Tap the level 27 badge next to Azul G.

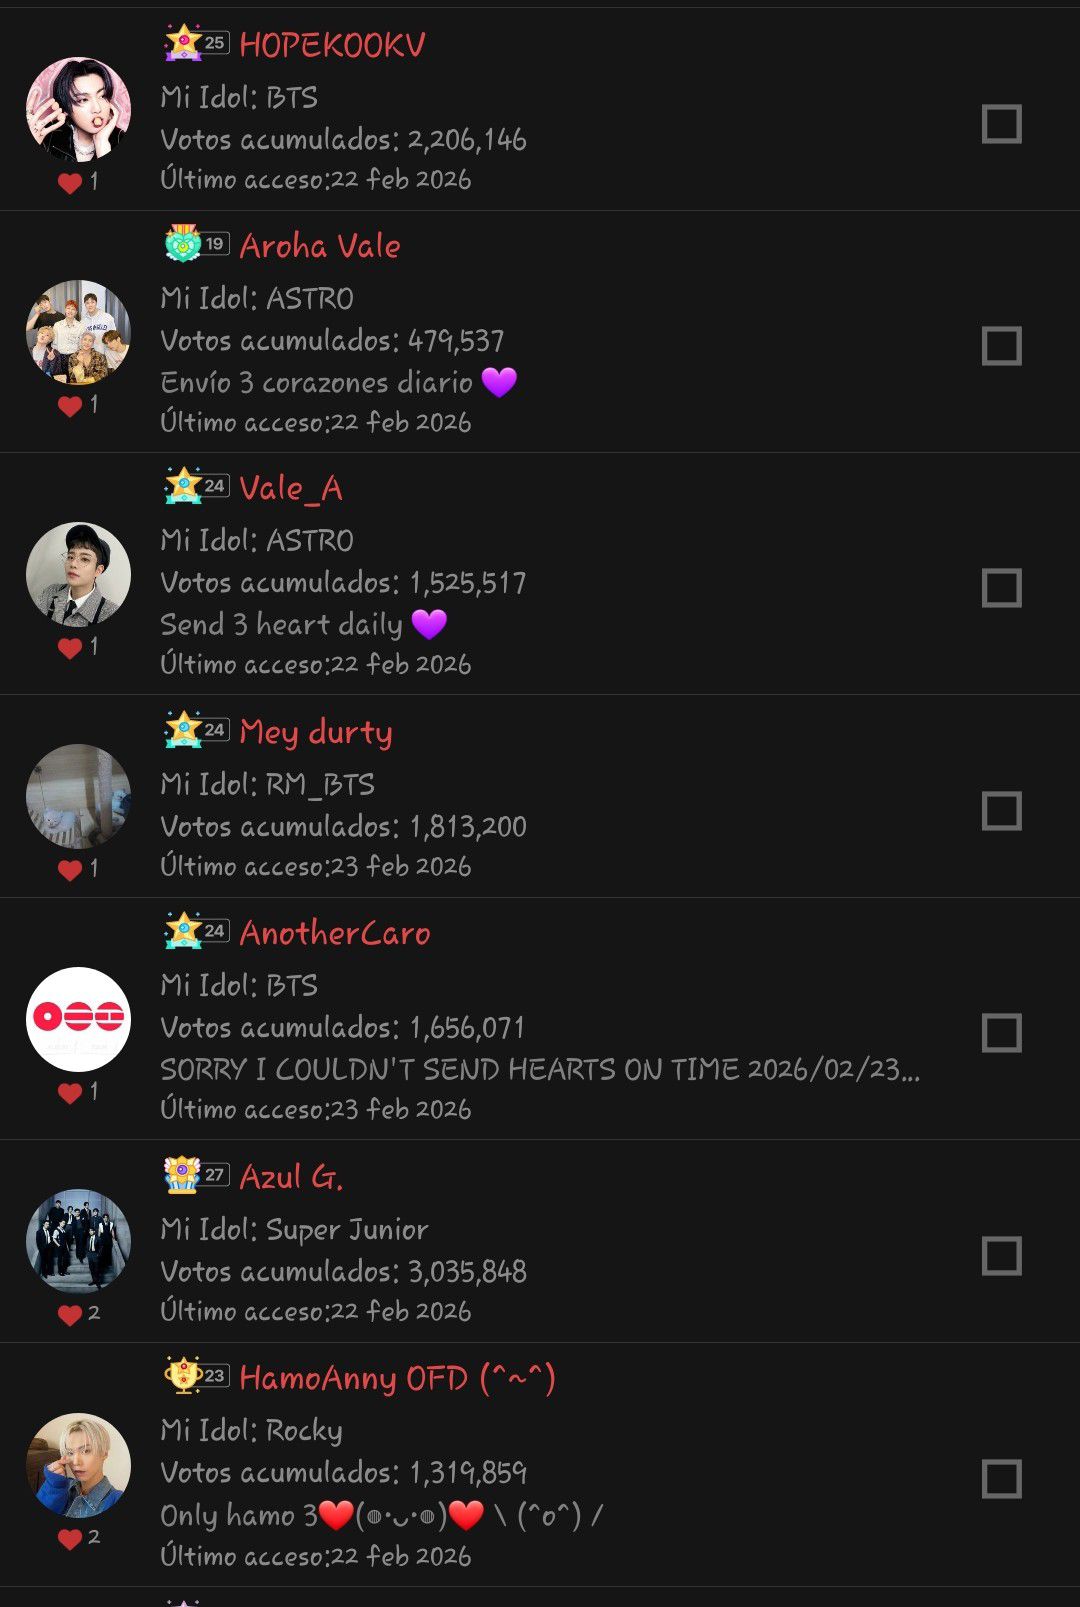point(197,1175)
